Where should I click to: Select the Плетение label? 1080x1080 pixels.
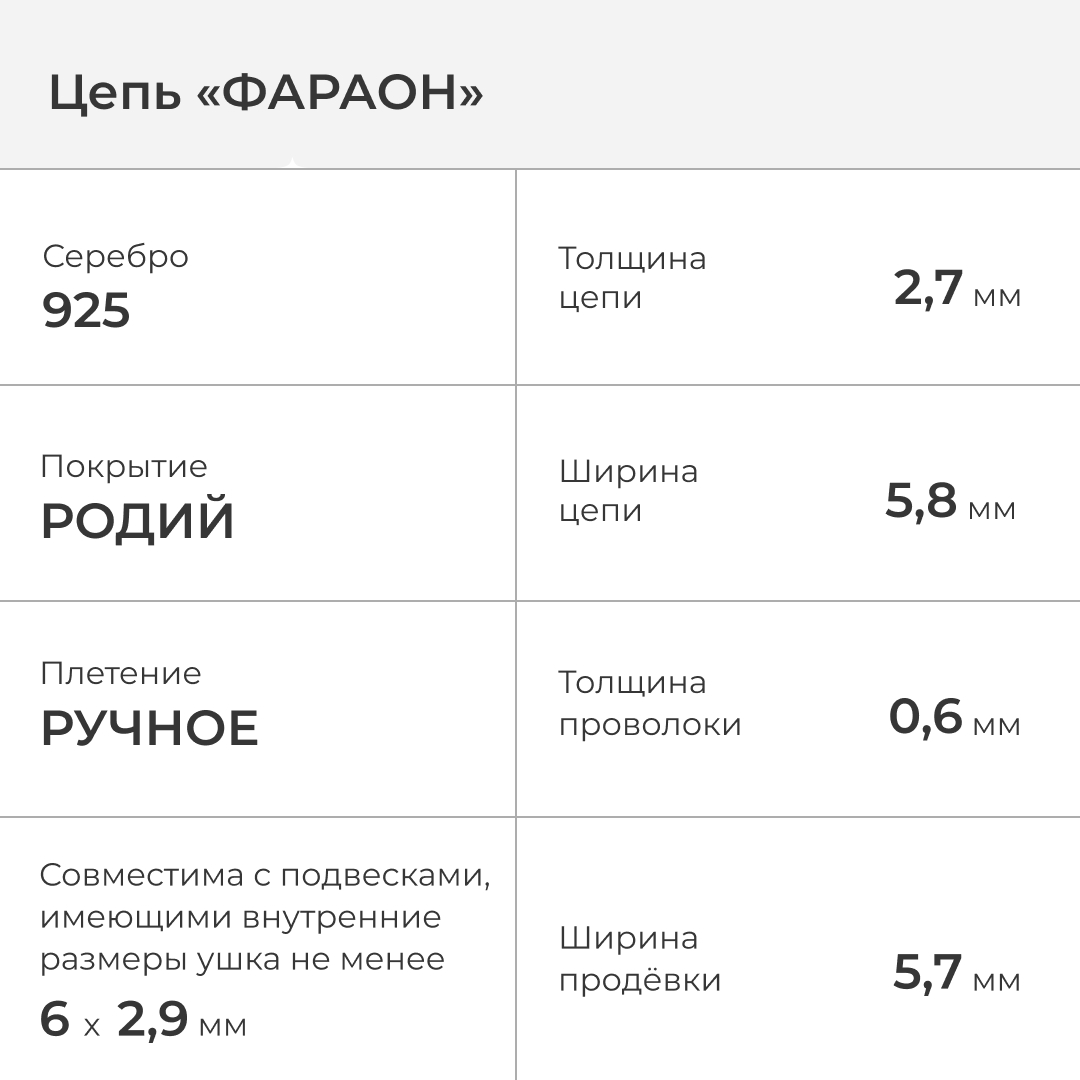pyautogui.click(x=120, y=674)
